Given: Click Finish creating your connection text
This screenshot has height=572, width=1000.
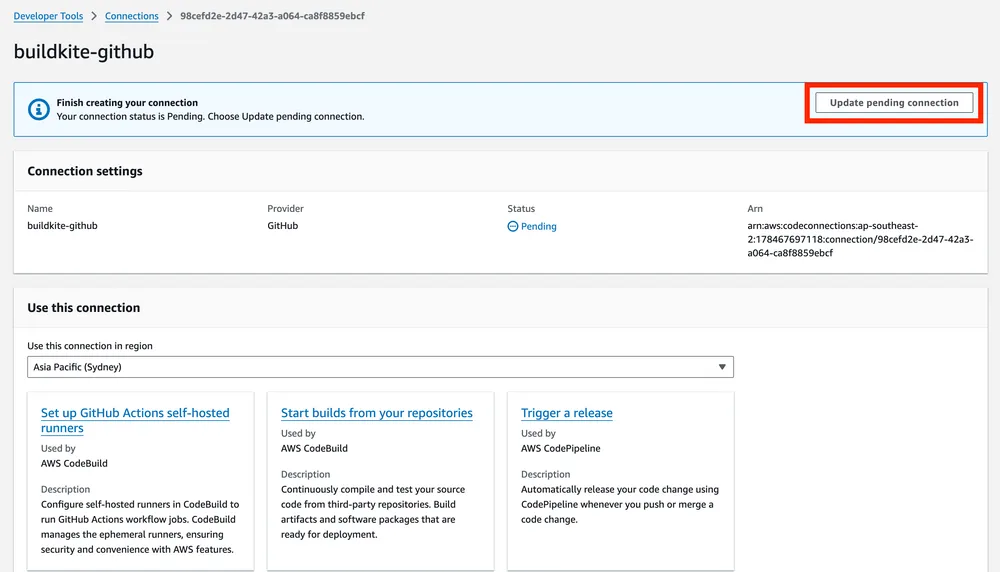Looking at the screenshot, I should pos(127,103).
